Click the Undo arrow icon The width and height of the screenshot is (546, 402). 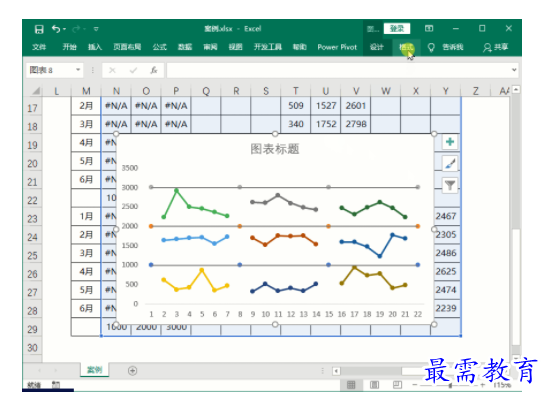tap(56, 29)
